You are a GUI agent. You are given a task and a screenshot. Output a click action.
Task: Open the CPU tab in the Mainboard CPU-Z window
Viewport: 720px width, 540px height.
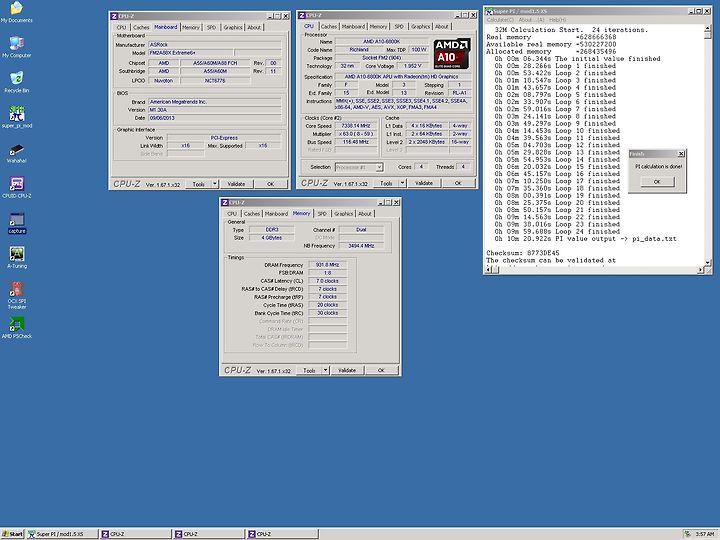pos(121,28)
